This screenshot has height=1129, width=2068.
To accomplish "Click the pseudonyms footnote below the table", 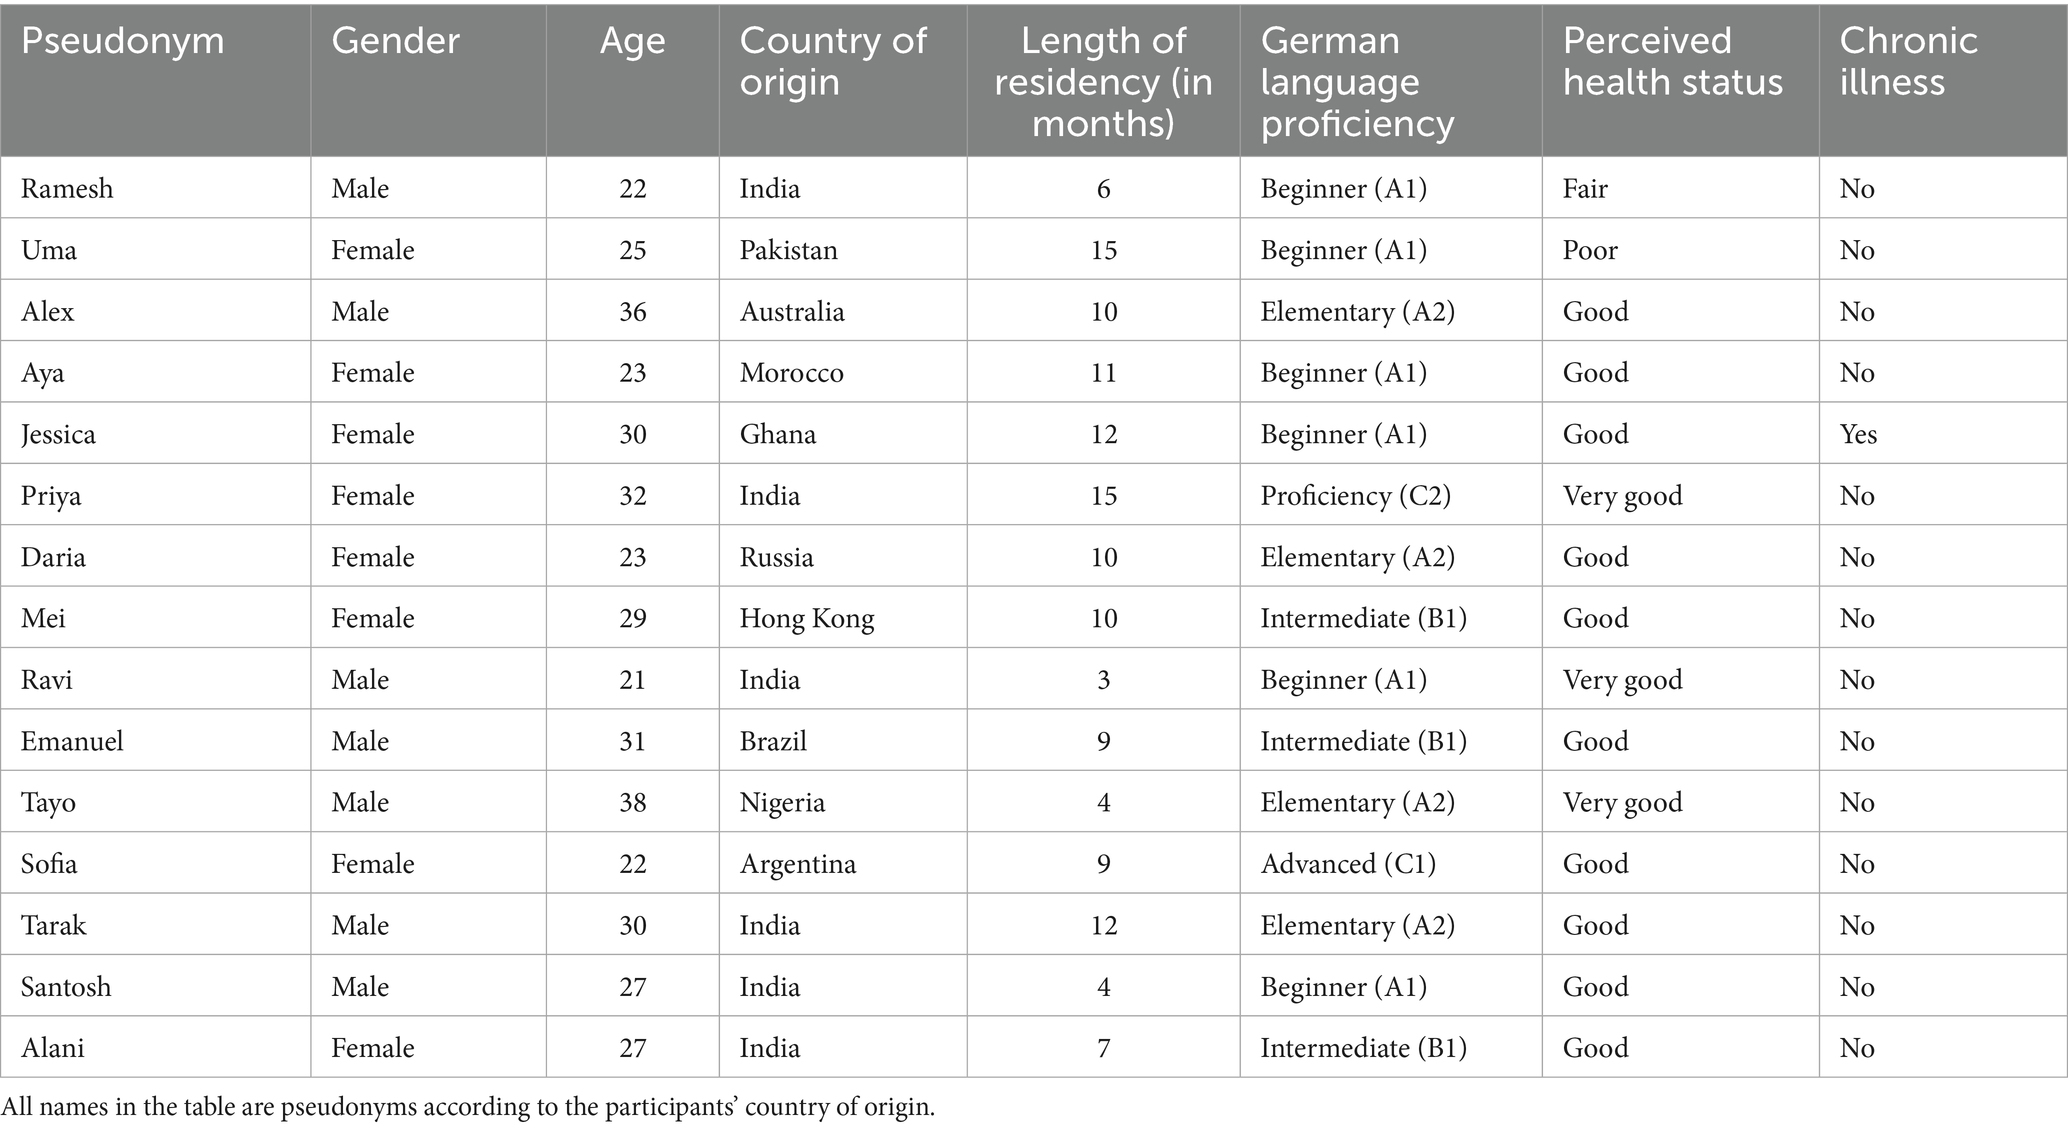I will [468, 1107].
